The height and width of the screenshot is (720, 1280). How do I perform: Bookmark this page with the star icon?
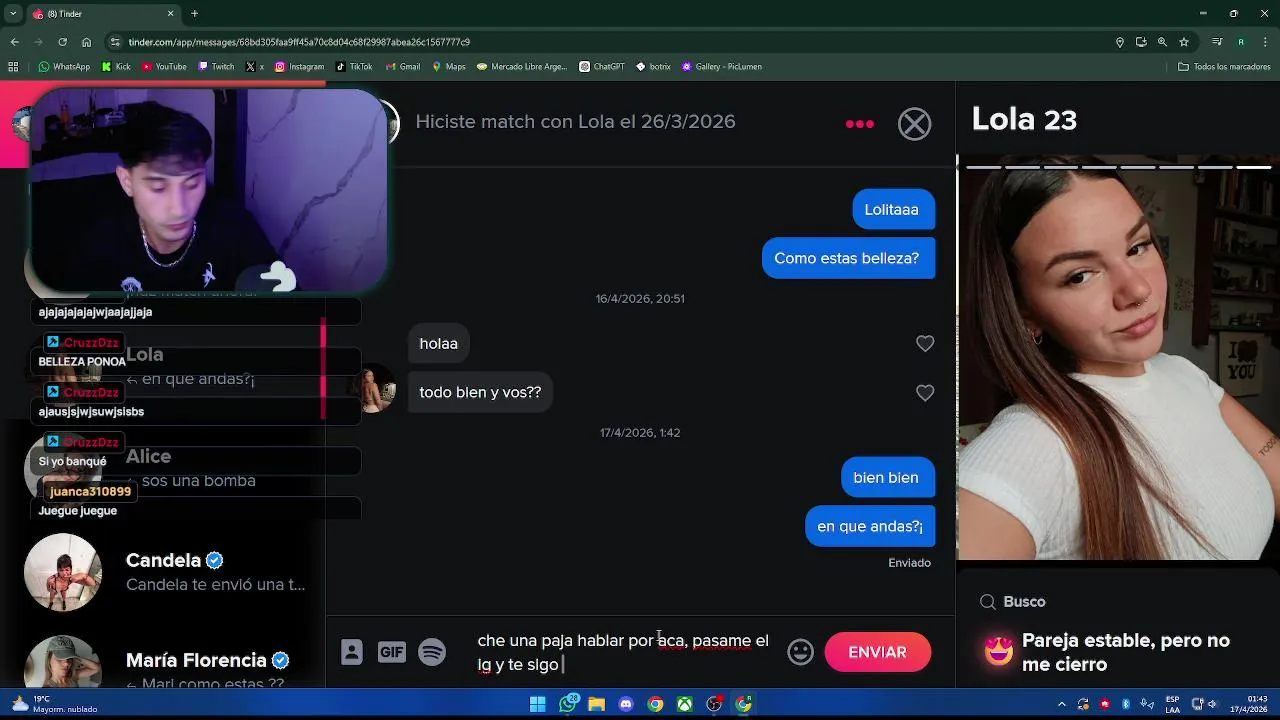tap(1184, 42)
